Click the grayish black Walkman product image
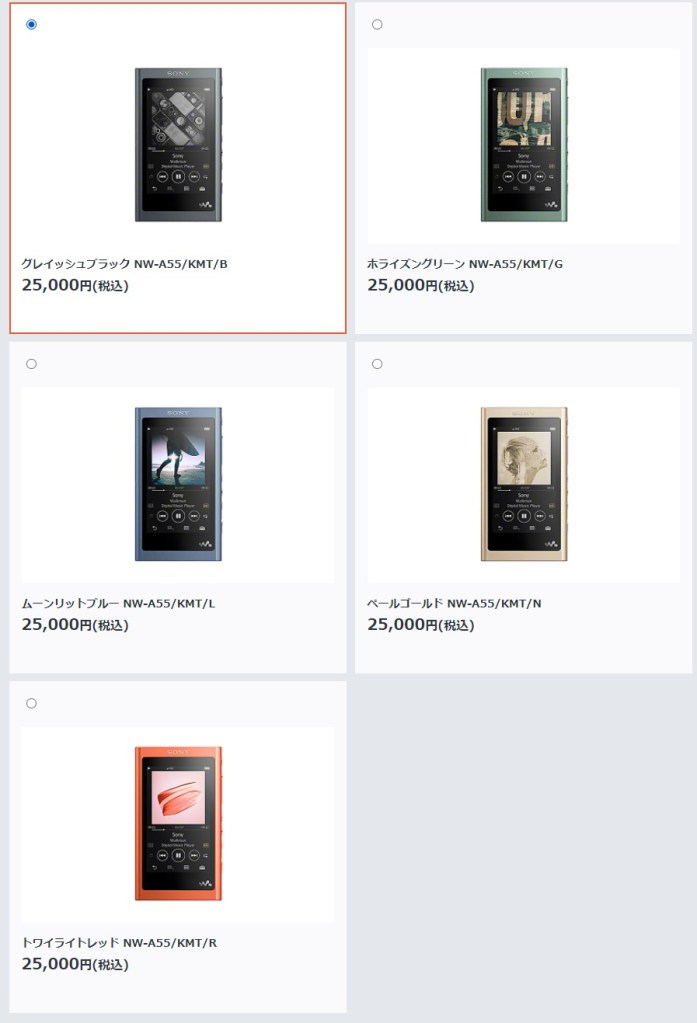This screenshot has height=1023, width=697. [178, 145]
